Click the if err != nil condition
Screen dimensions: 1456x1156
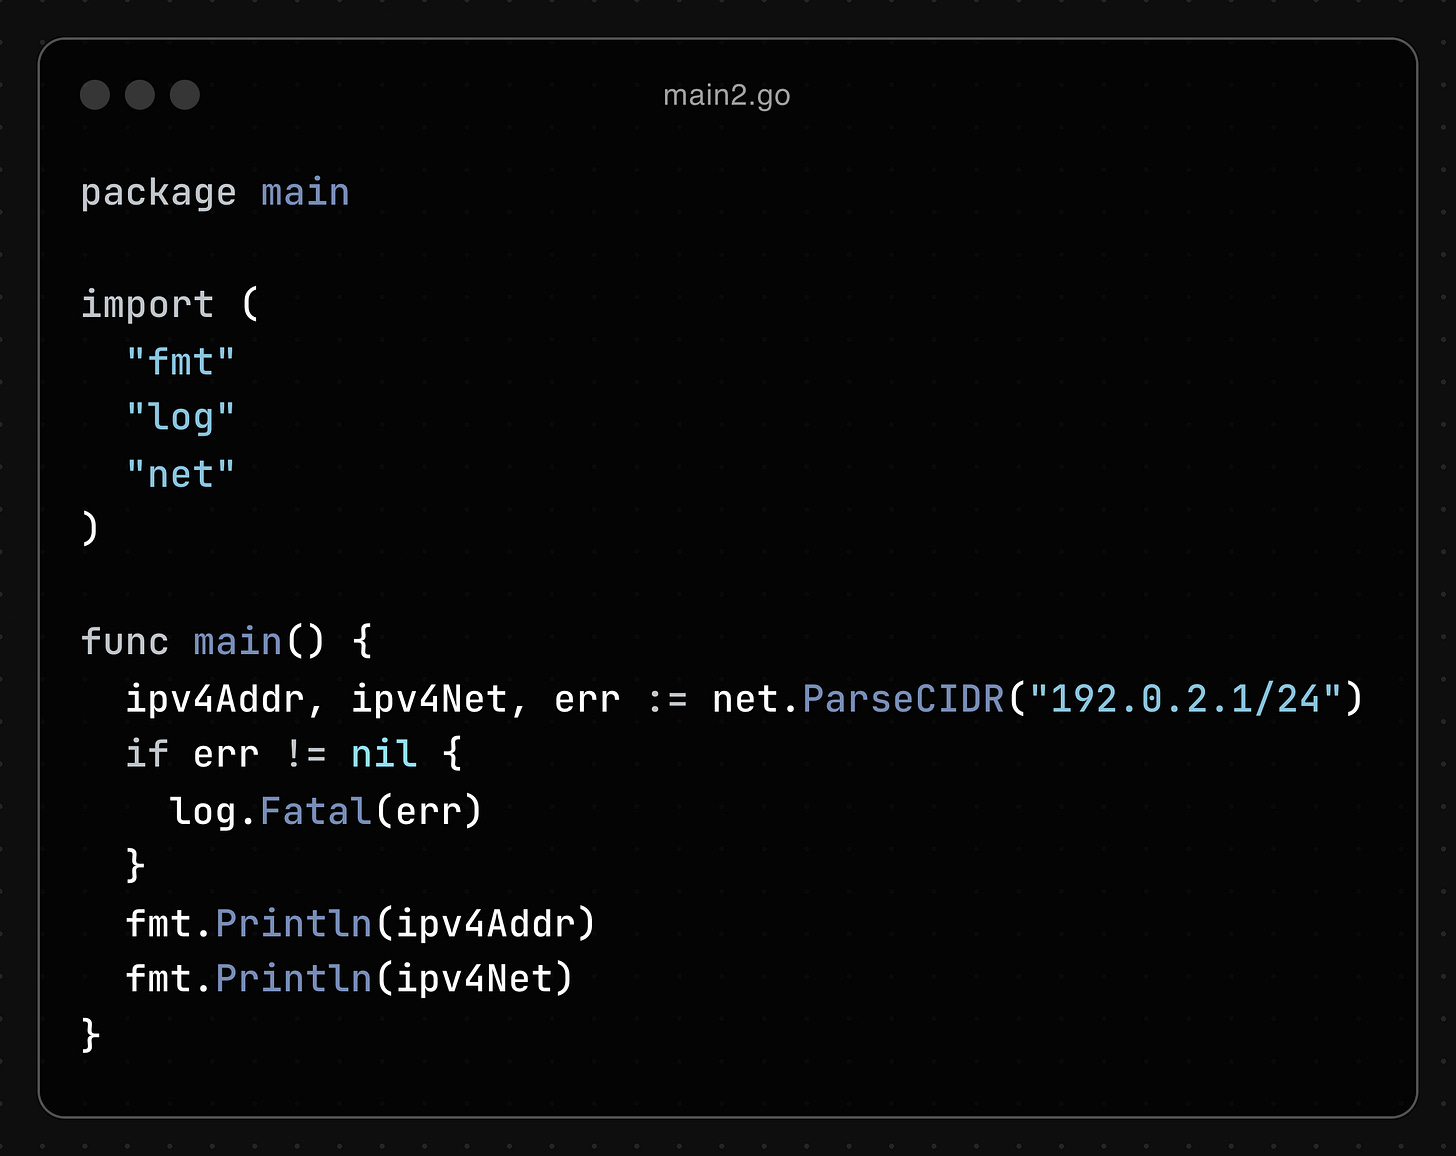290,754
